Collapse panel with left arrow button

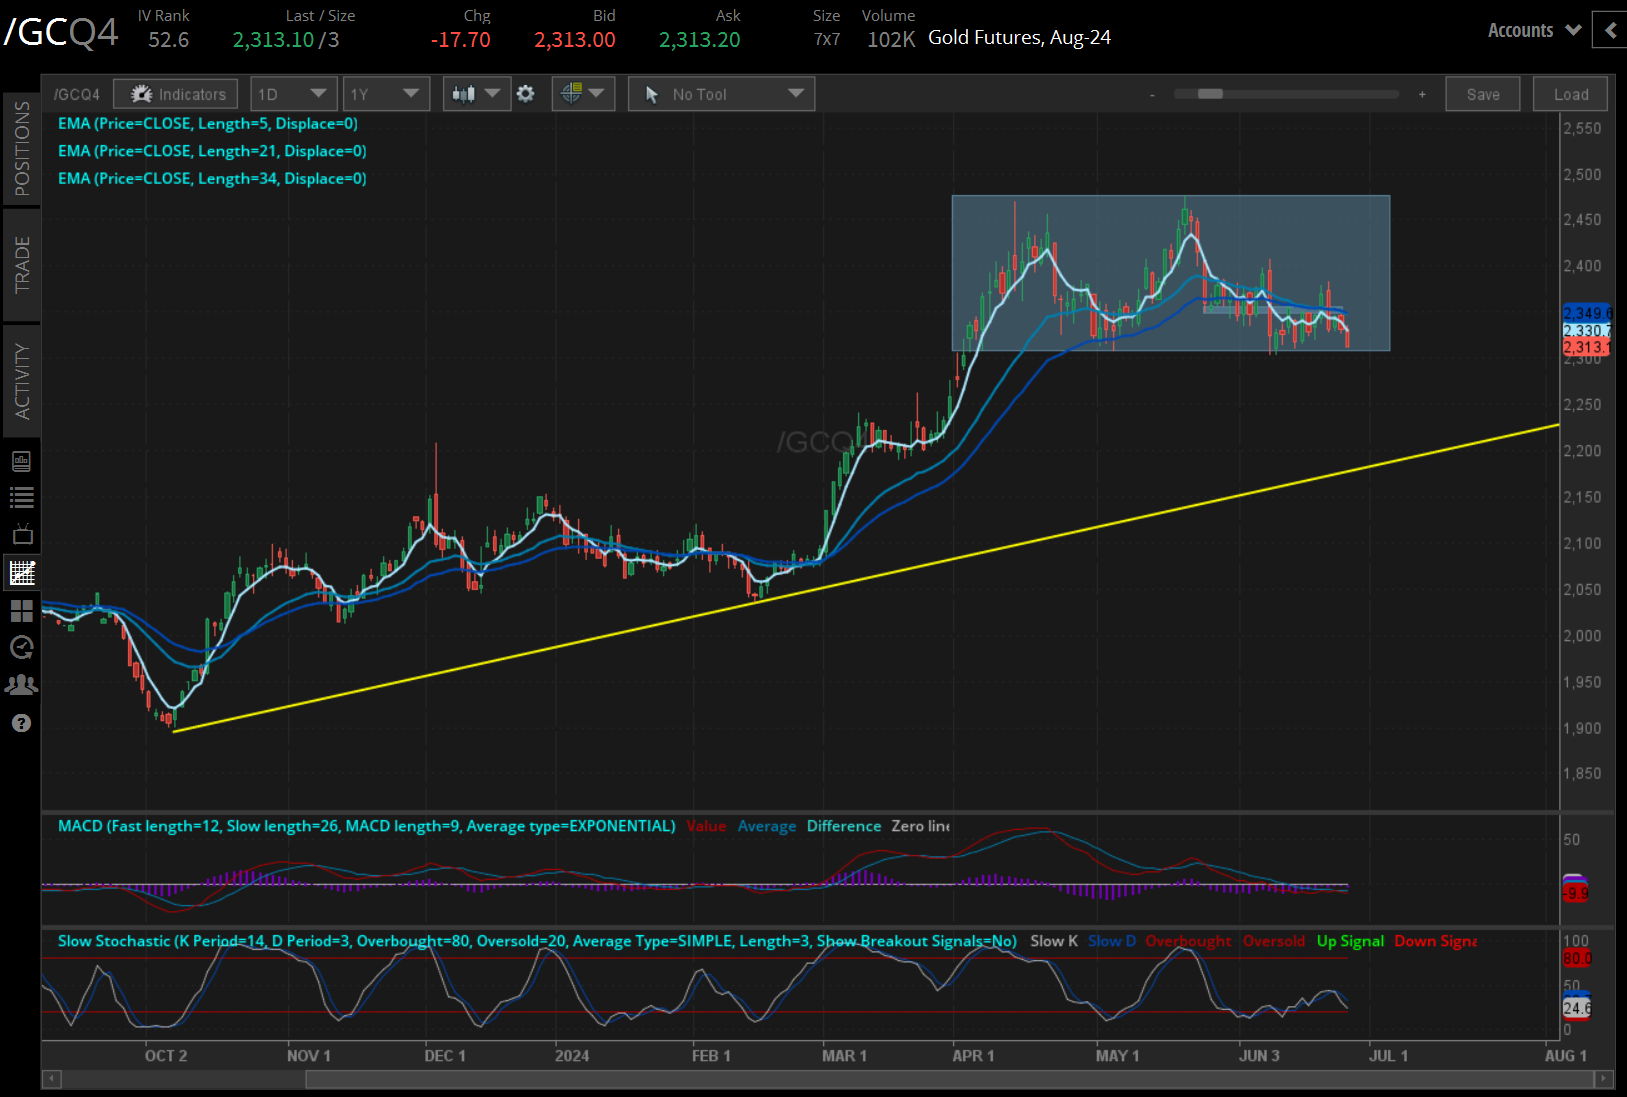pos(1610,30)
